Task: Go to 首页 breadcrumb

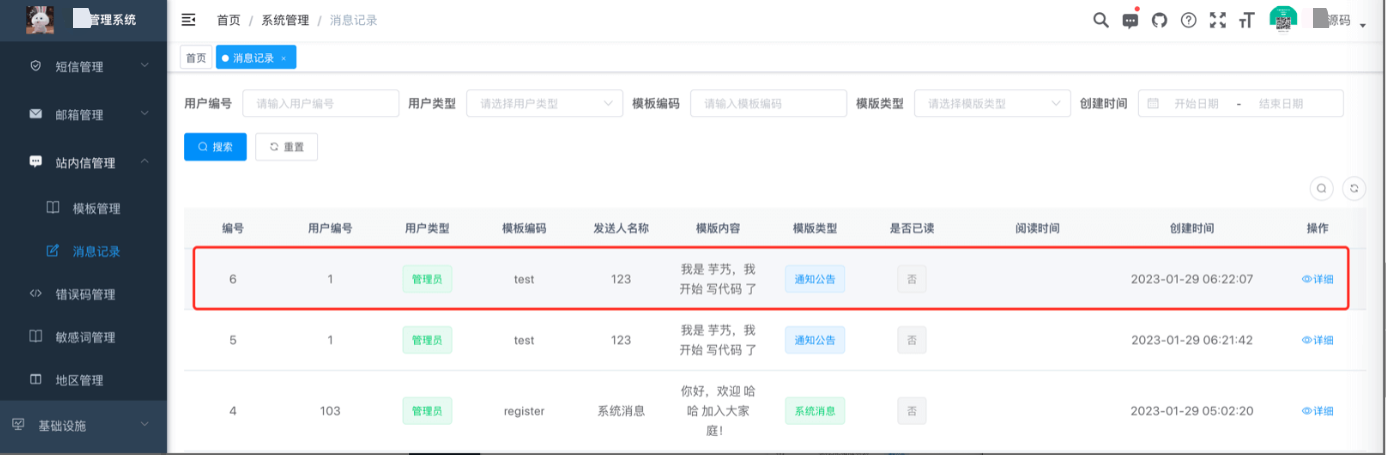Action: click(x=229, y=20)
